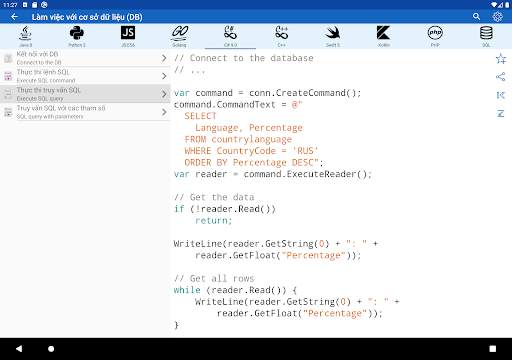Open the Swift 5 language tab
Viewport: 512px width, 360px height.
click(x=333, y=36)
